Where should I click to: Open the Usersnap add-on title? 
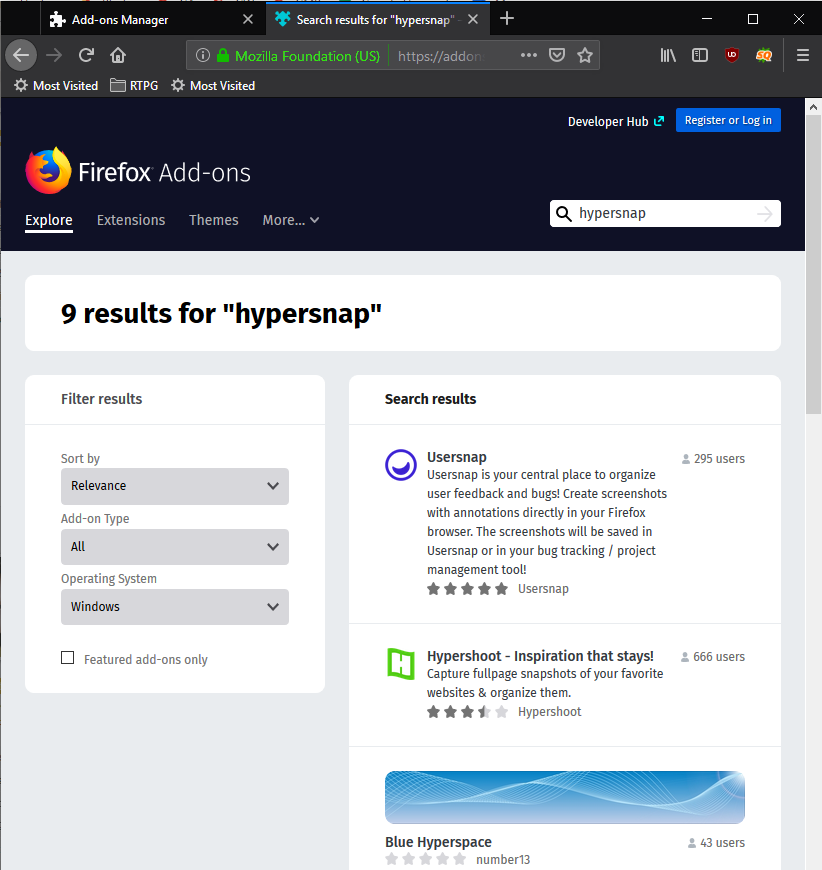(x=457, y=457)
